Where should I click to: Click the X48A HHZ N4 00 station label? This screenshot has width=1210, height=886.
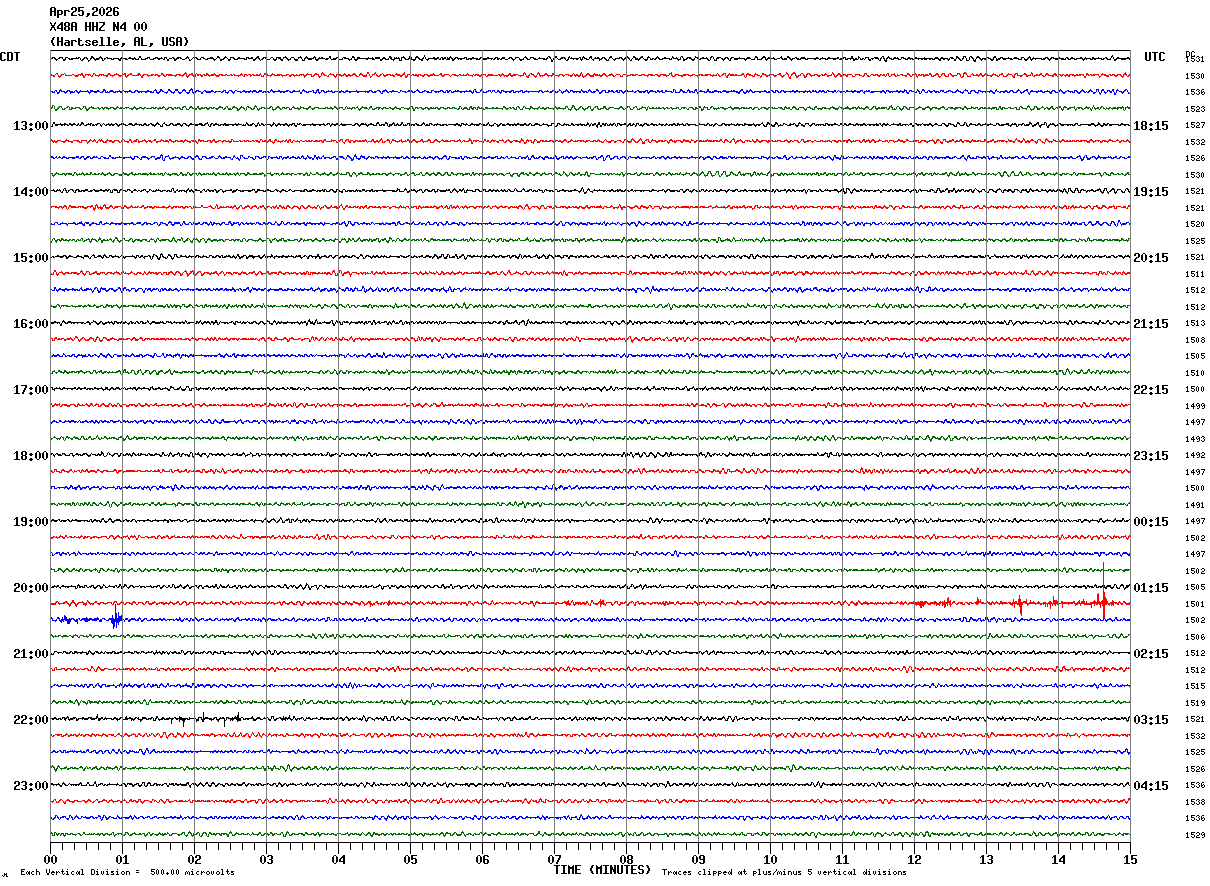pyautogui.click(x=98, y=27)
